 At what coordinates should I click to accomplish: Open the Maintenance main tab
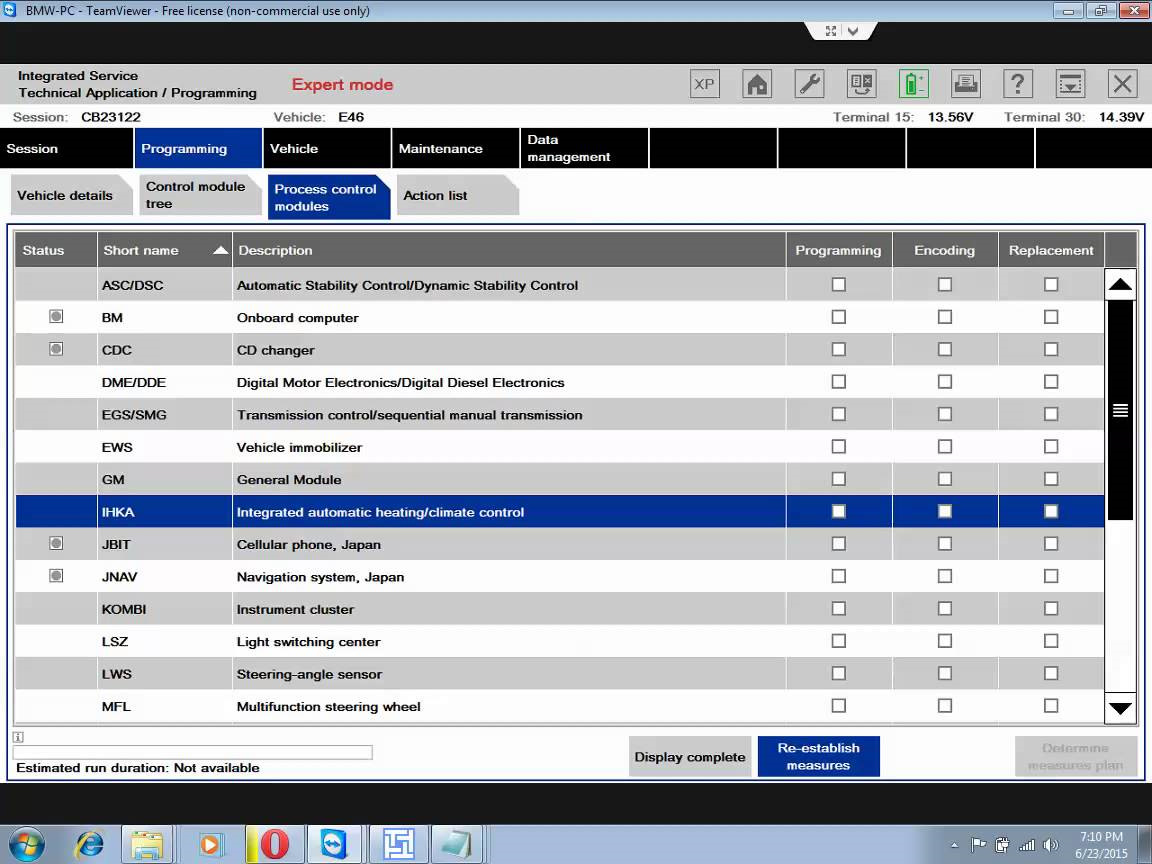[x=456, y=148]
